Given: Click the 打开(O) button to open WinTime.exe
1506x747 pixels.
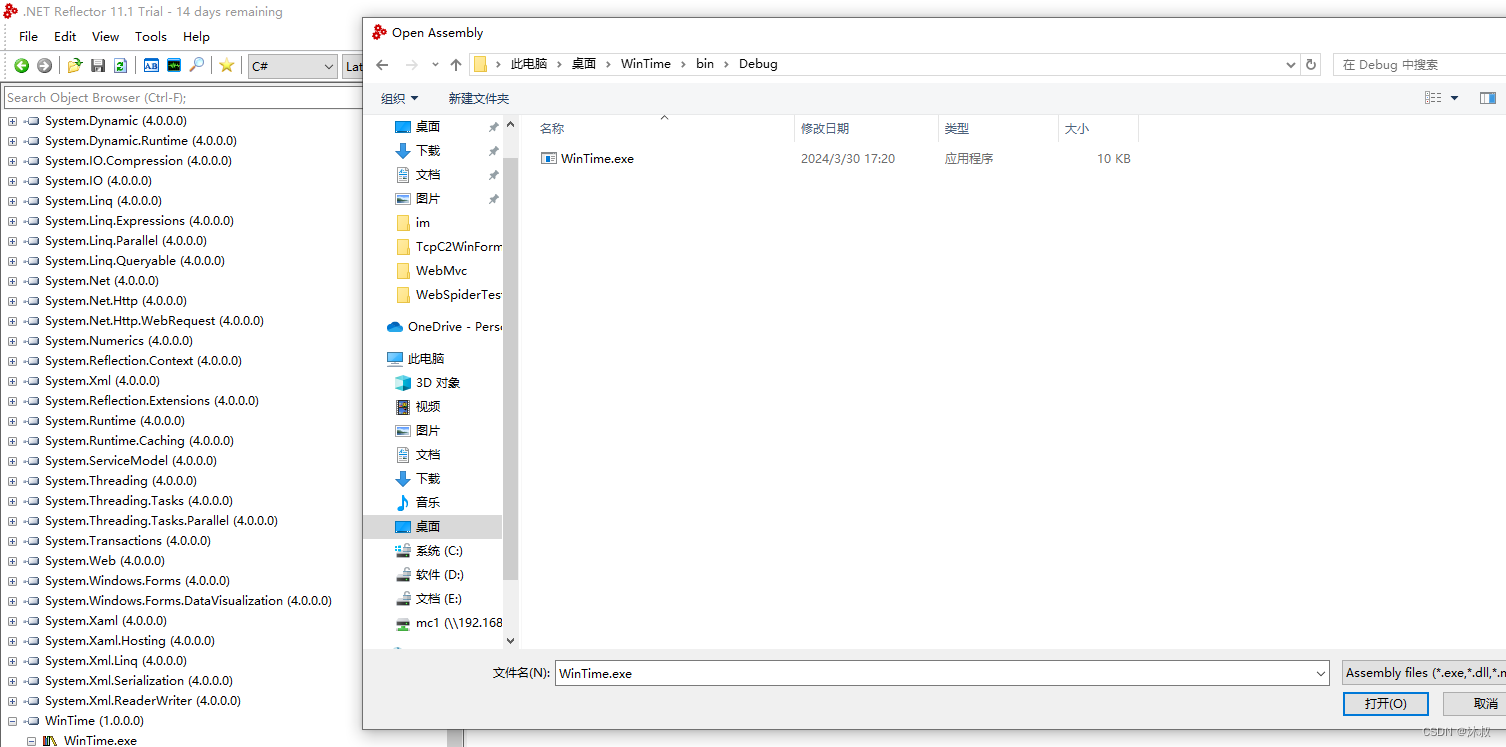Looking at the screenshot, I should click(1385, 703).
